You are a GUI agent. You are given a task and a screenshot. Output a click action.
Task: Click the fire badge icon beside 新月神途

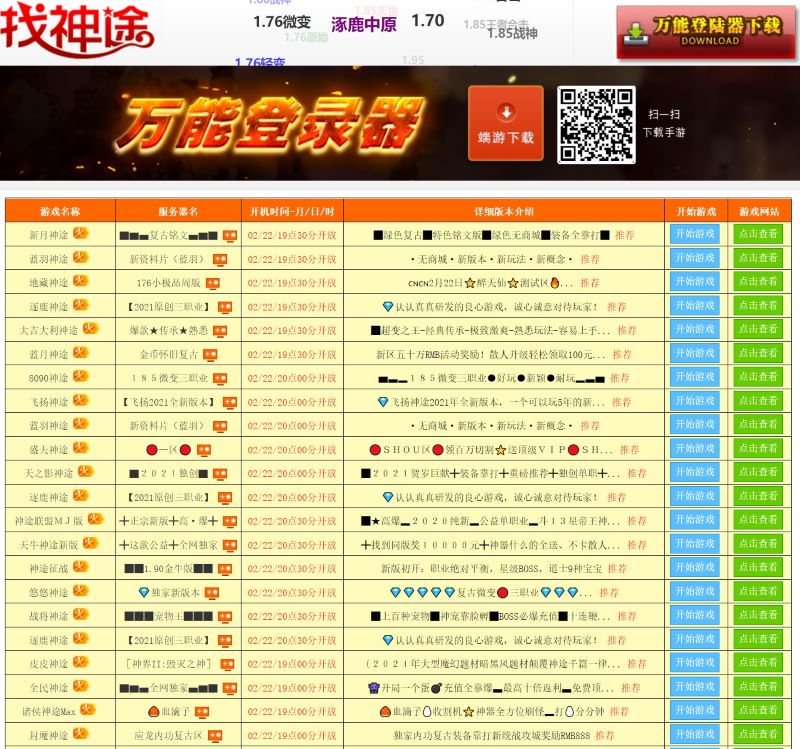81,234
